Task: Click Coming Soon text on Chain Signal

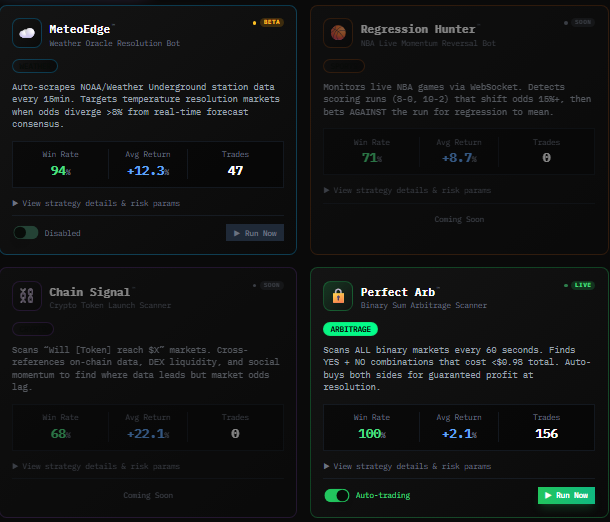Action: pyautogui.click(x=148, y=495)
